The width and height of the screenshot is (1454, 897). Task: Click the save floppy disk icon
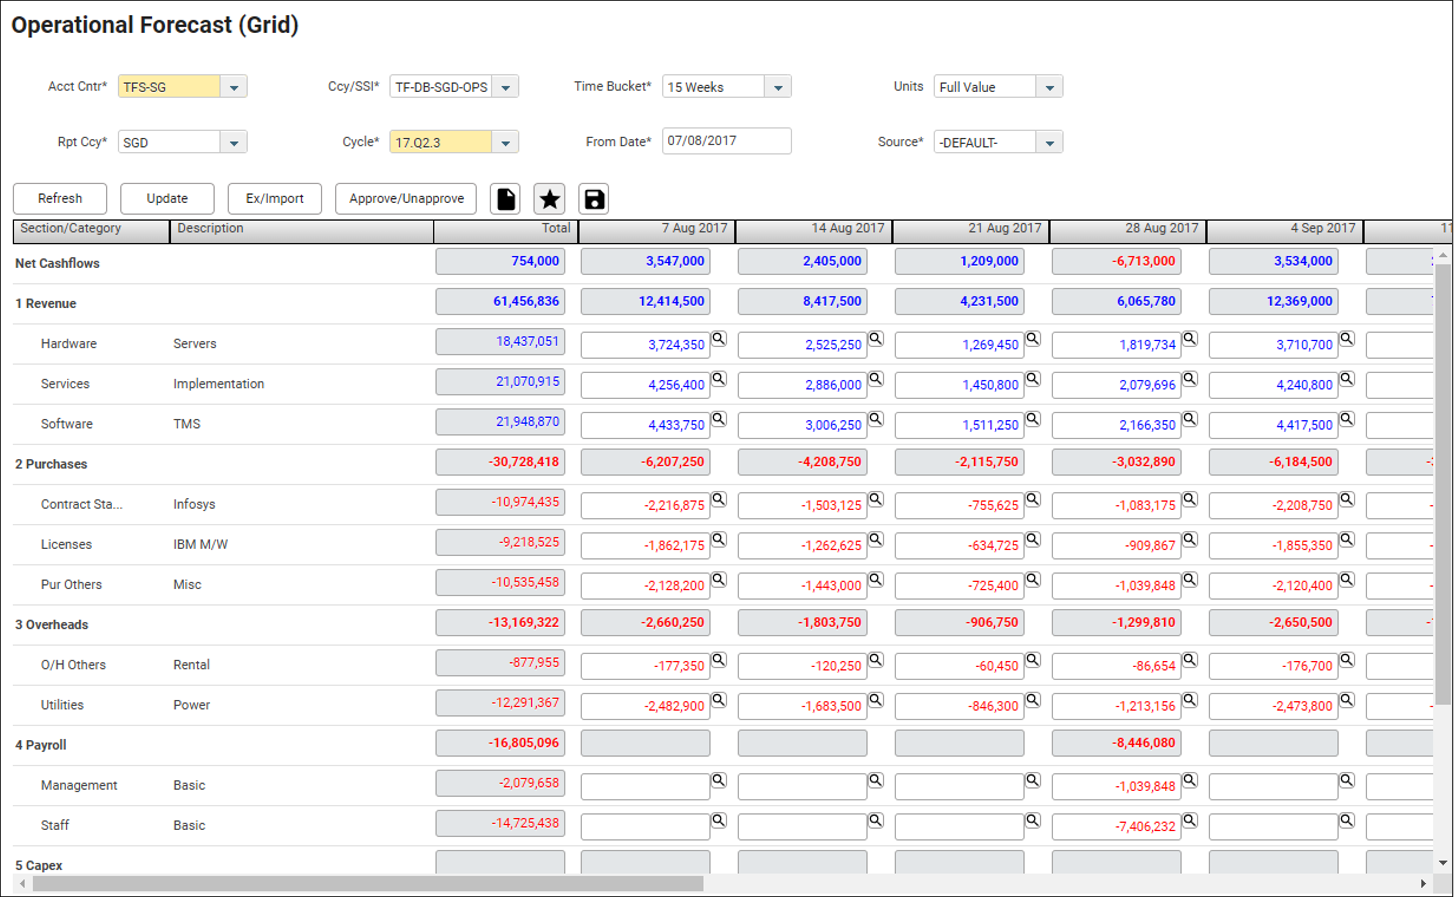[x=594, y=199]
